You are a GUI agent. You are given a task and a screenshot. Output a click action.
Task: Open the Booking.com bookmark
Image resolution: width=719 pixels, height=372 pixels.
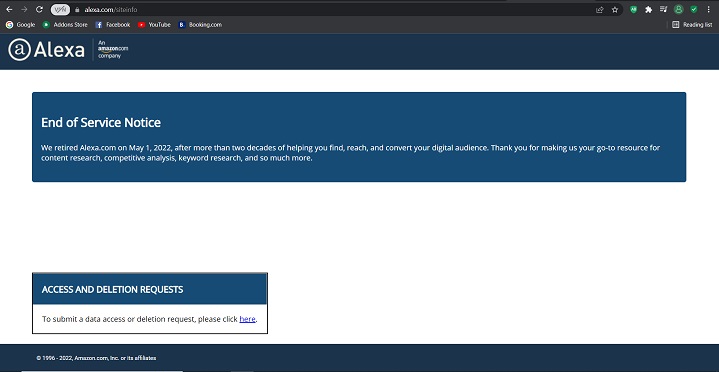tap(200, 25)
